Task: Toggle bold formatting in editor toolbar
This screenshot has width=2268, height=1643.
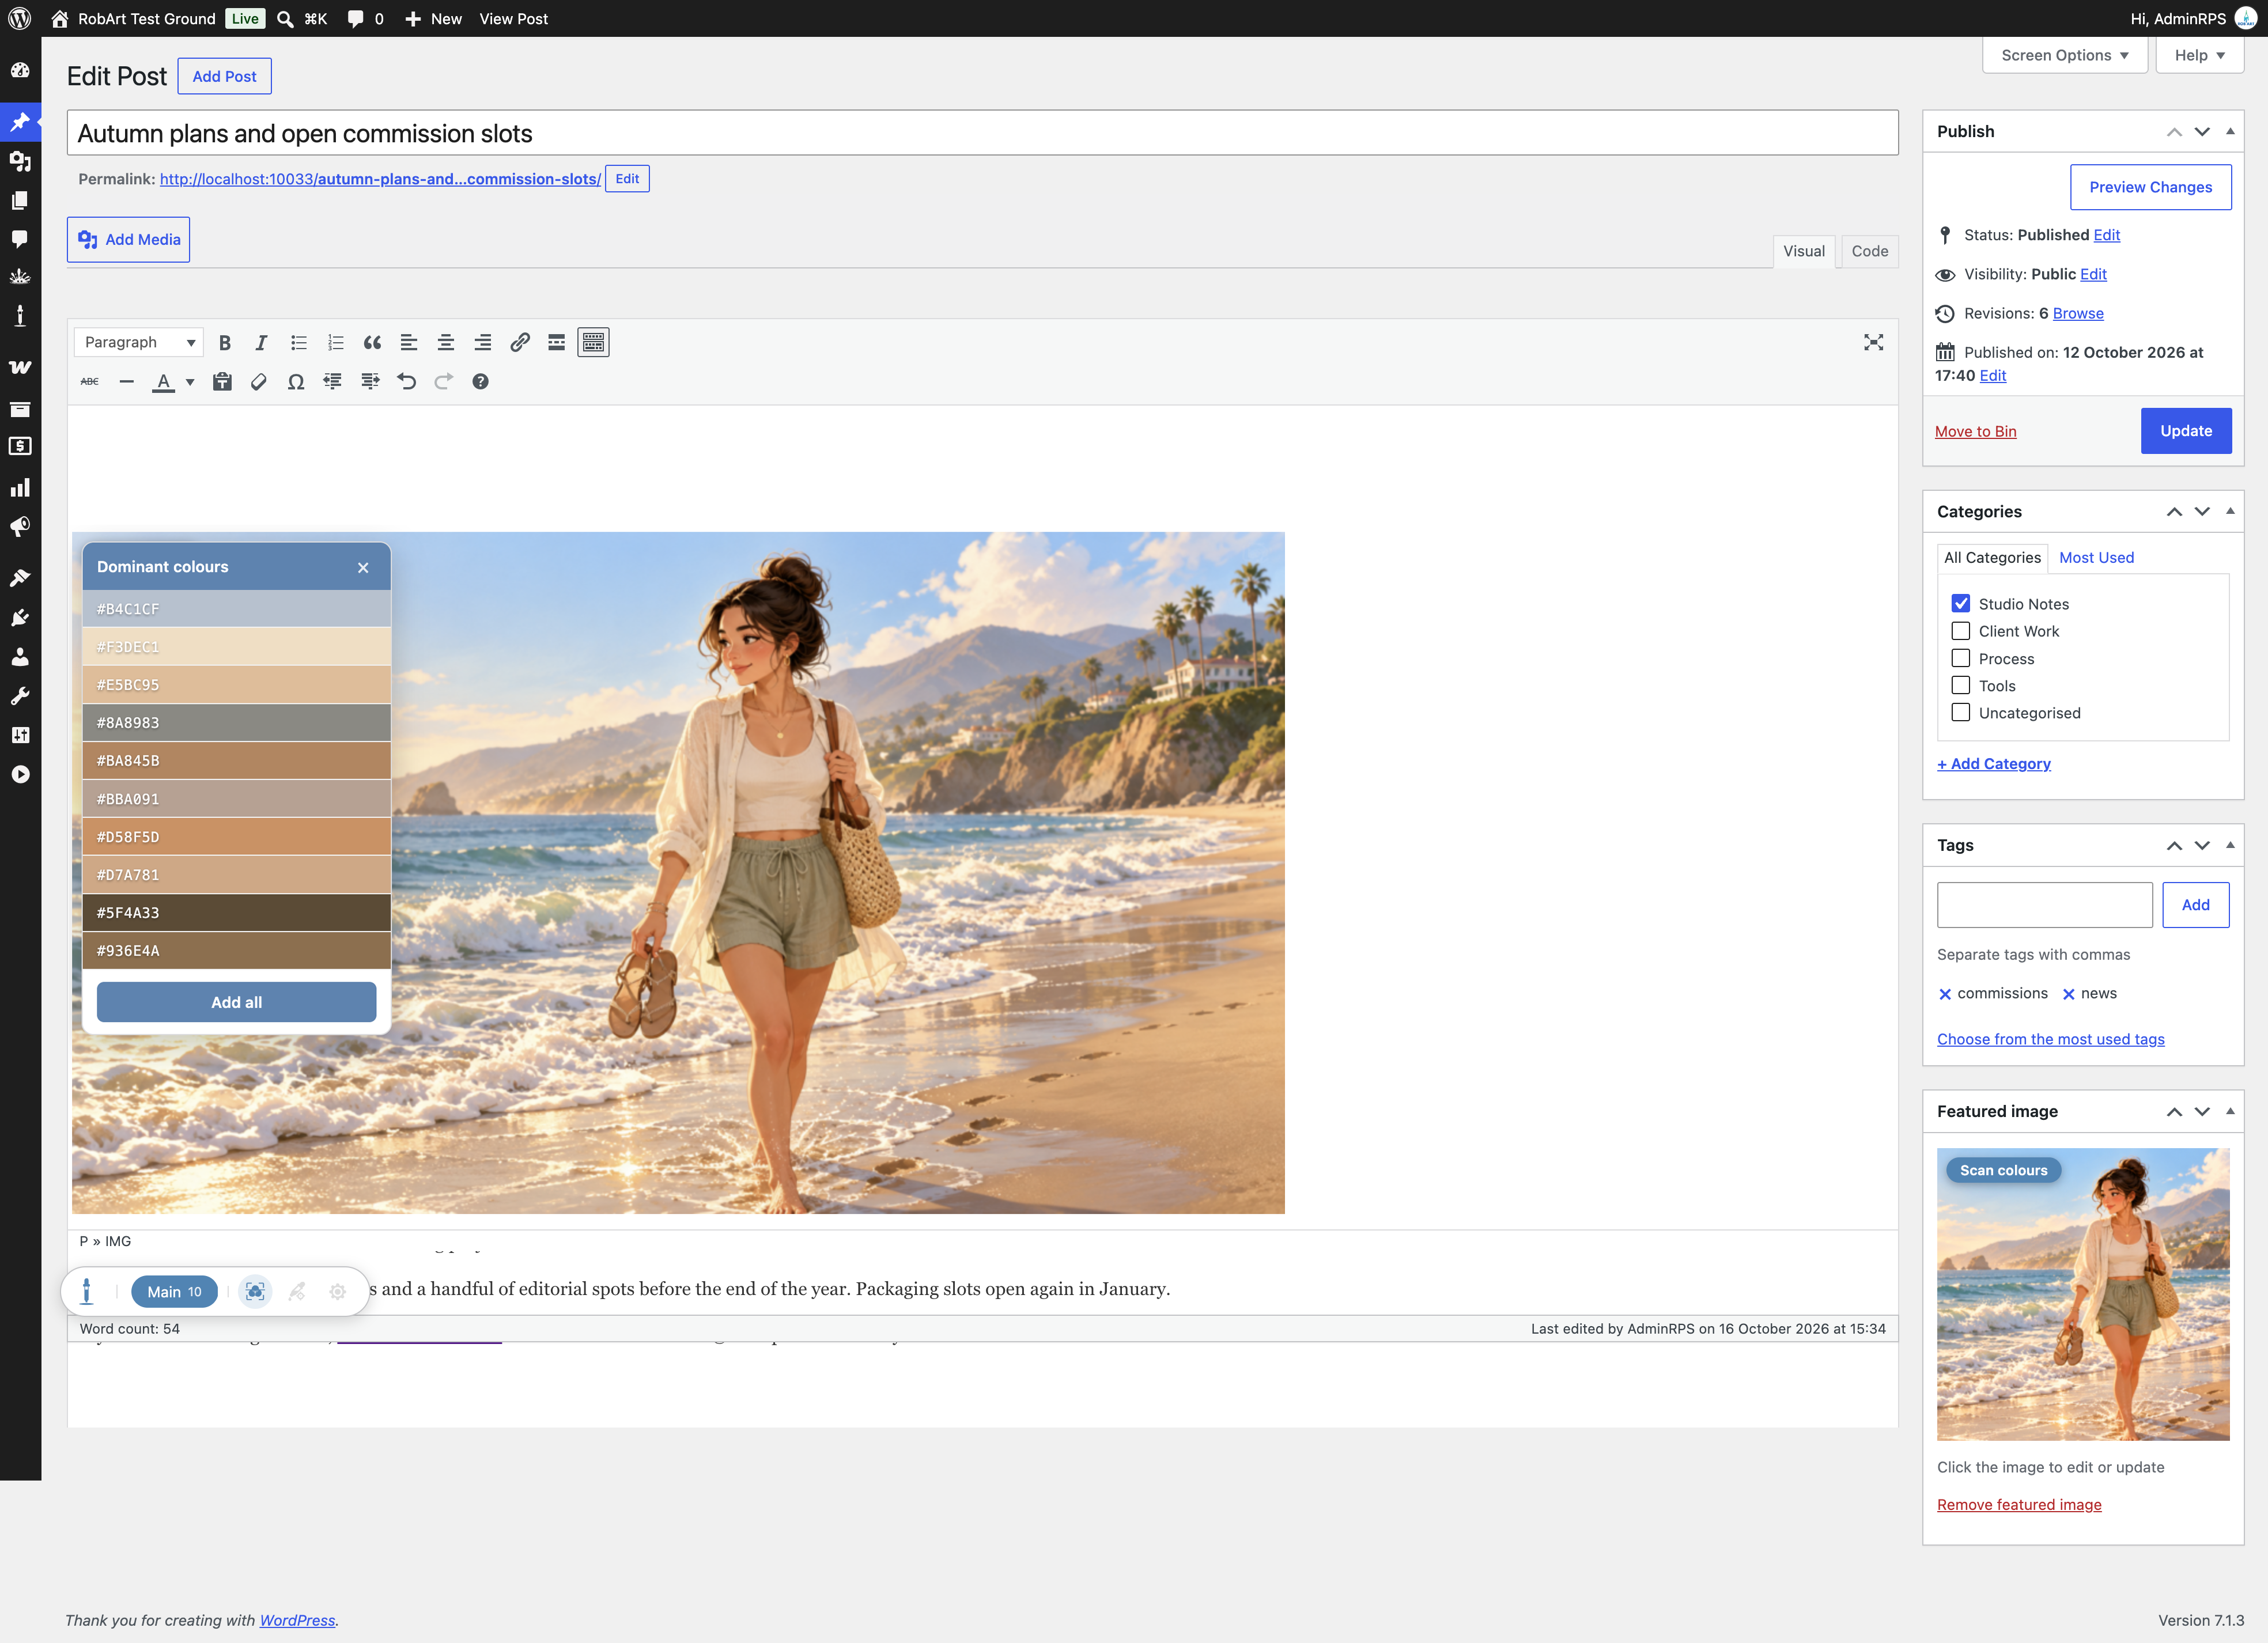Action: [225, 343]
